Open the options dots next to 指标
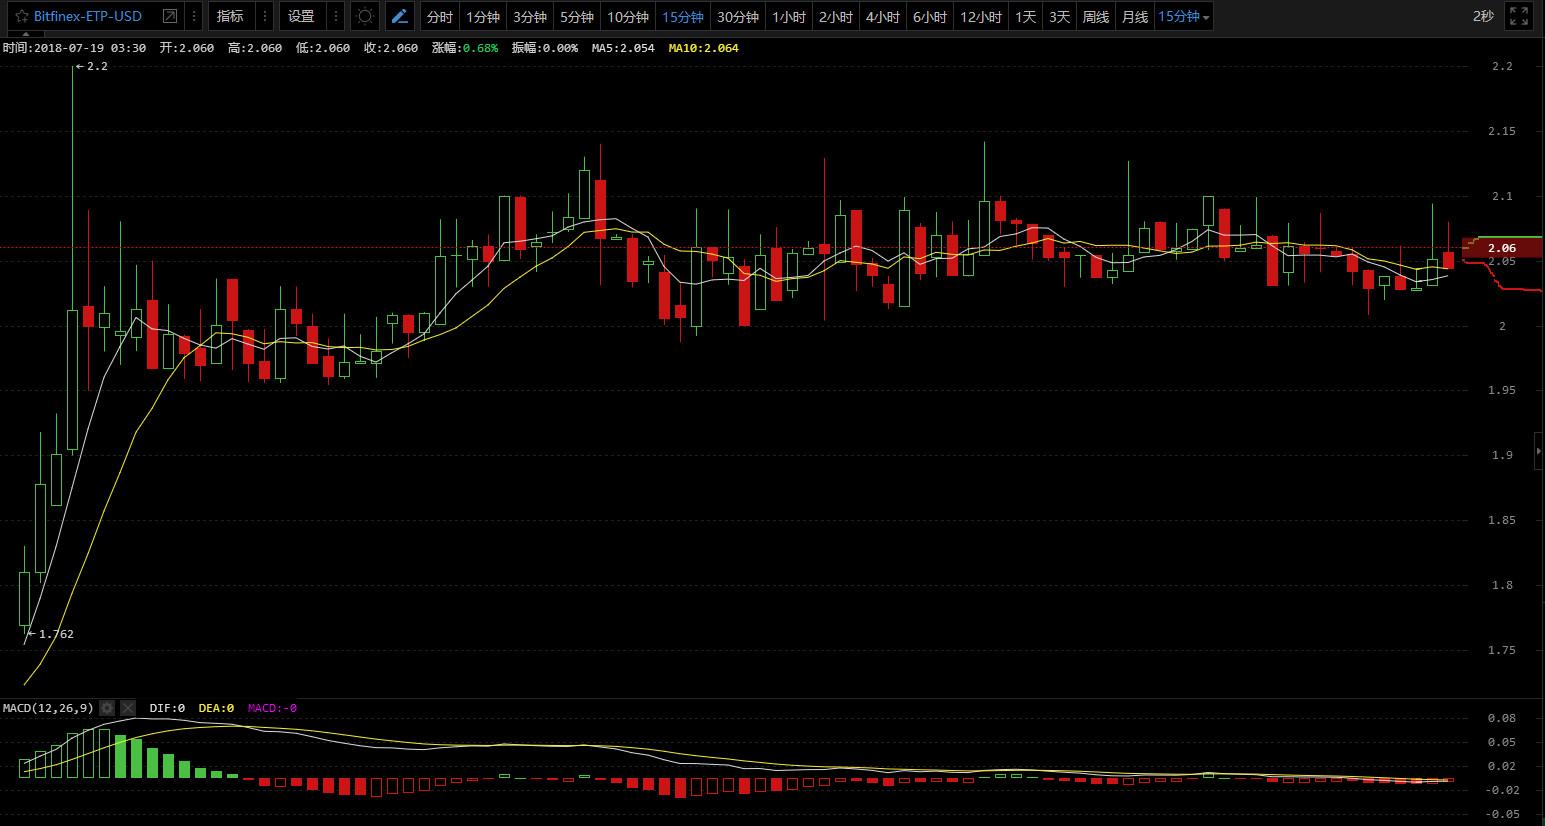 (x=264, y=17)
